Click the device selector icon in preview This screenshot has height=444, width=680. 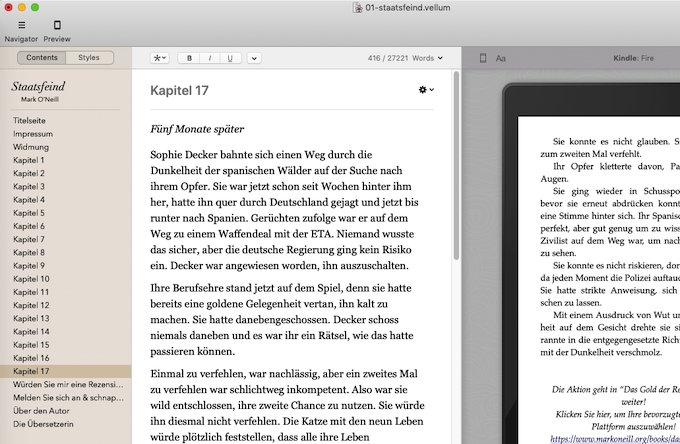(483, 58)
